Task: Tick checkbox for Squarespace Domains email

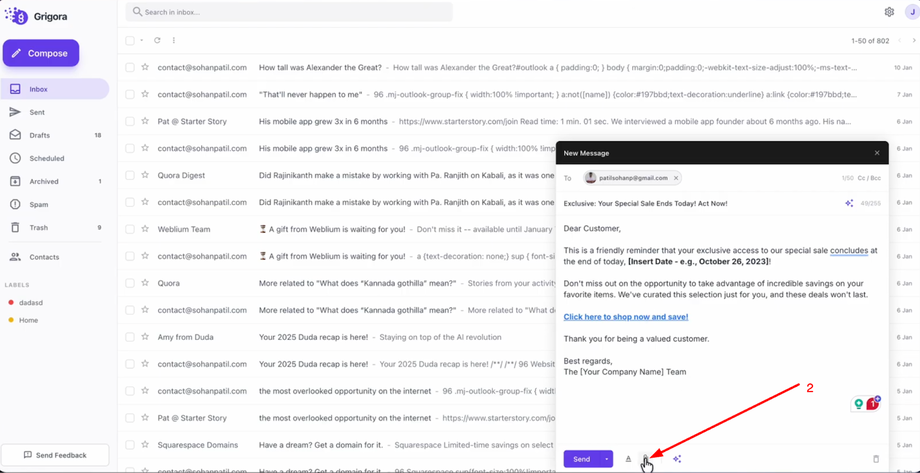Action: (x=130, y=445)
